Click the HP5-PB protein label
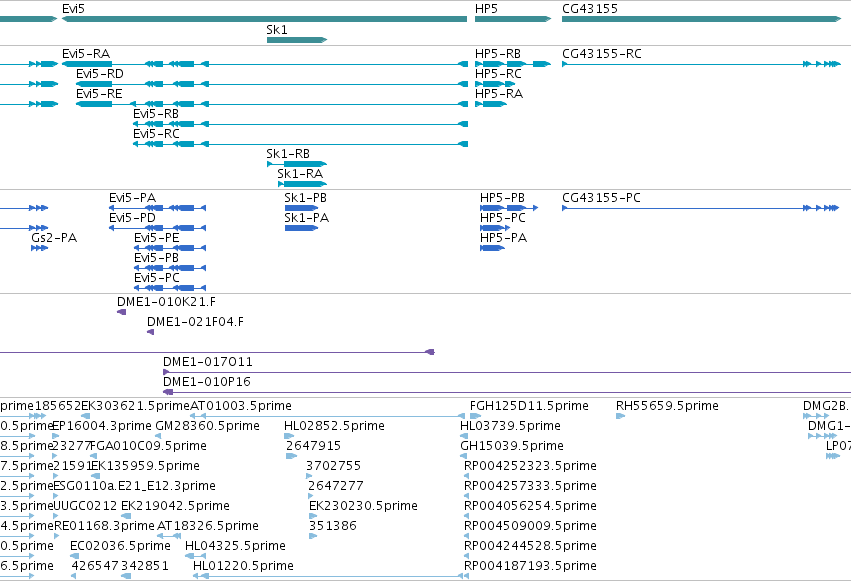Image resolution: width=851 pixels, height=581 pixels. click(x=503, y=198)
